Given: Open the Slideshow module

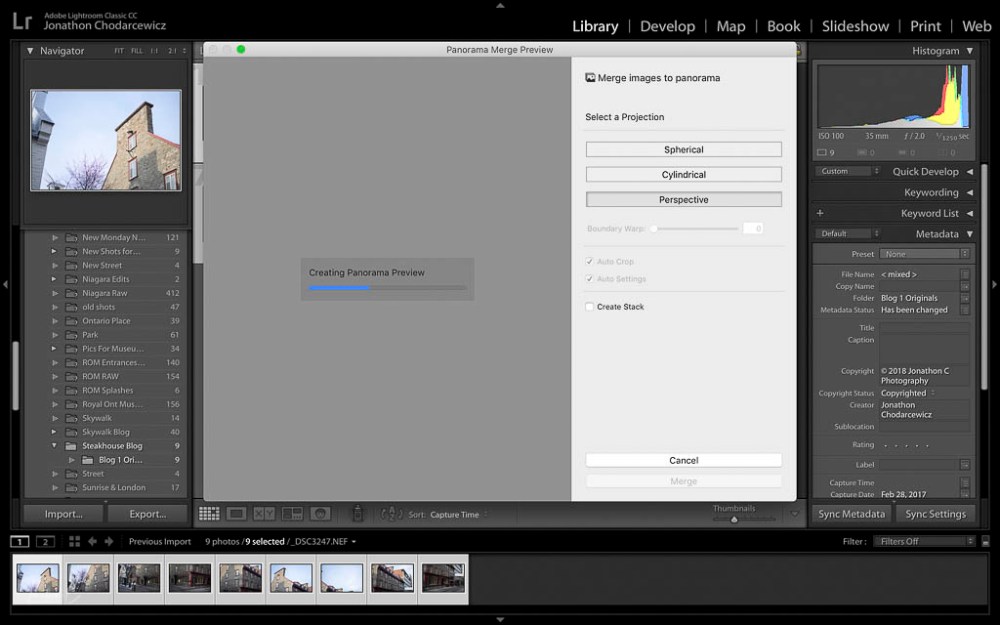Looking at the screenshot, I should [855, 26].
